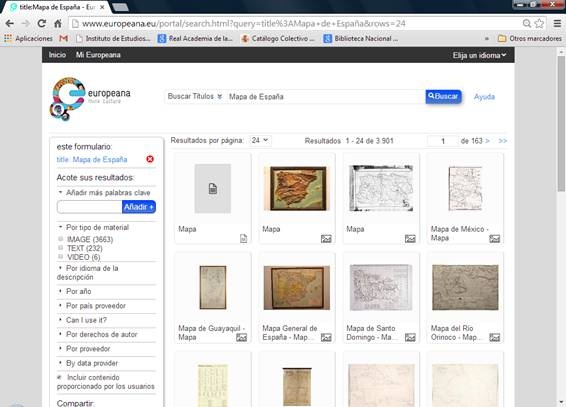Bookmark page with star icon
The width and height of the screenshot is (566, 407).
click(539, 23)
